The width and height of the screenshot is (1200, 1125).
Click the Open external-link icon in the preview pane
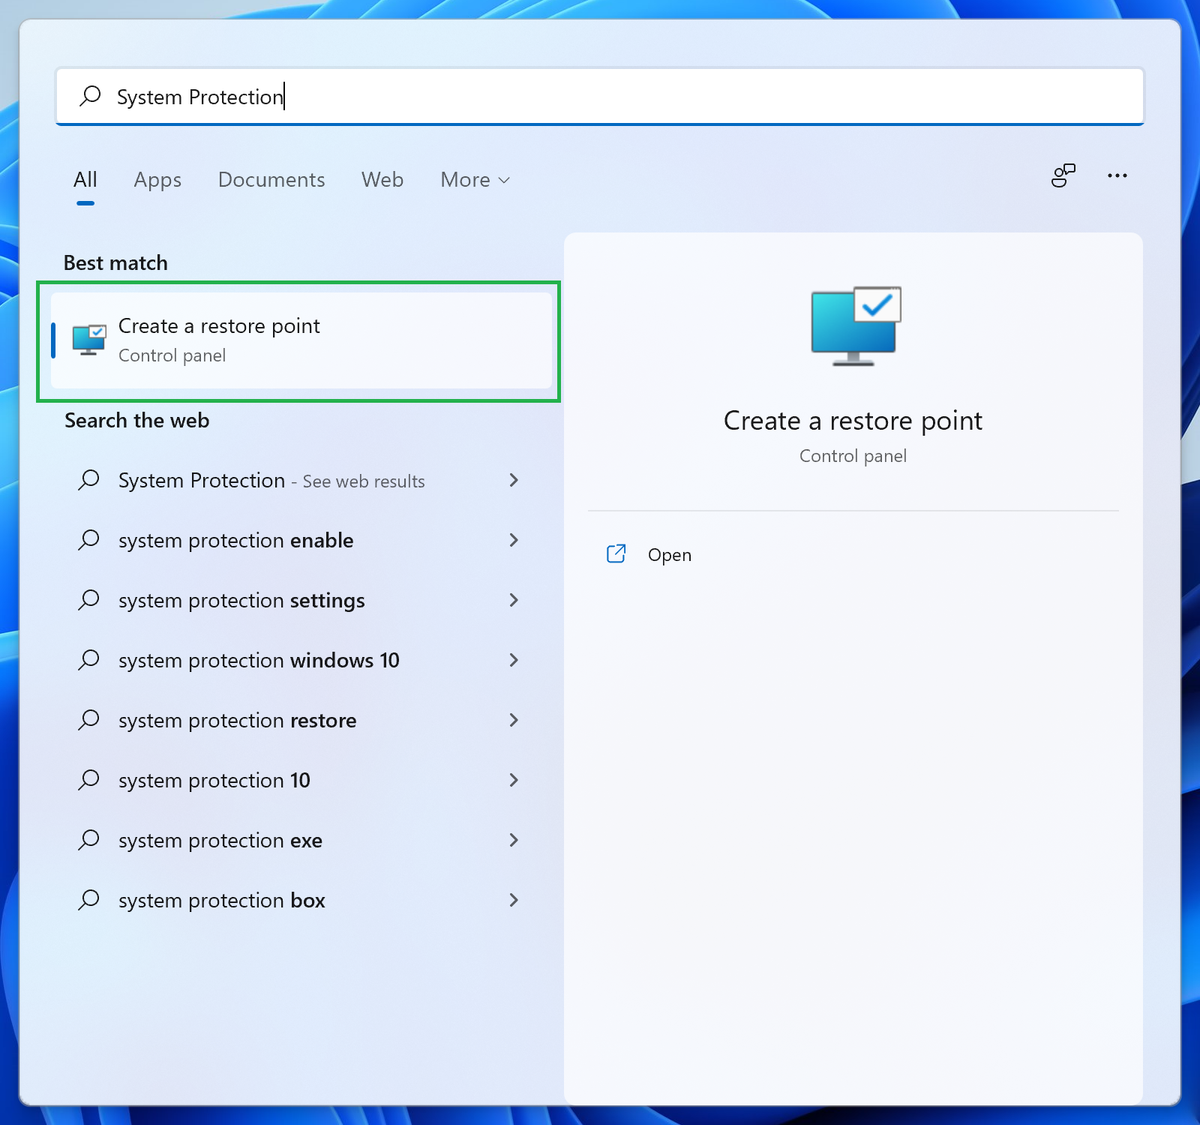[616, 553]
